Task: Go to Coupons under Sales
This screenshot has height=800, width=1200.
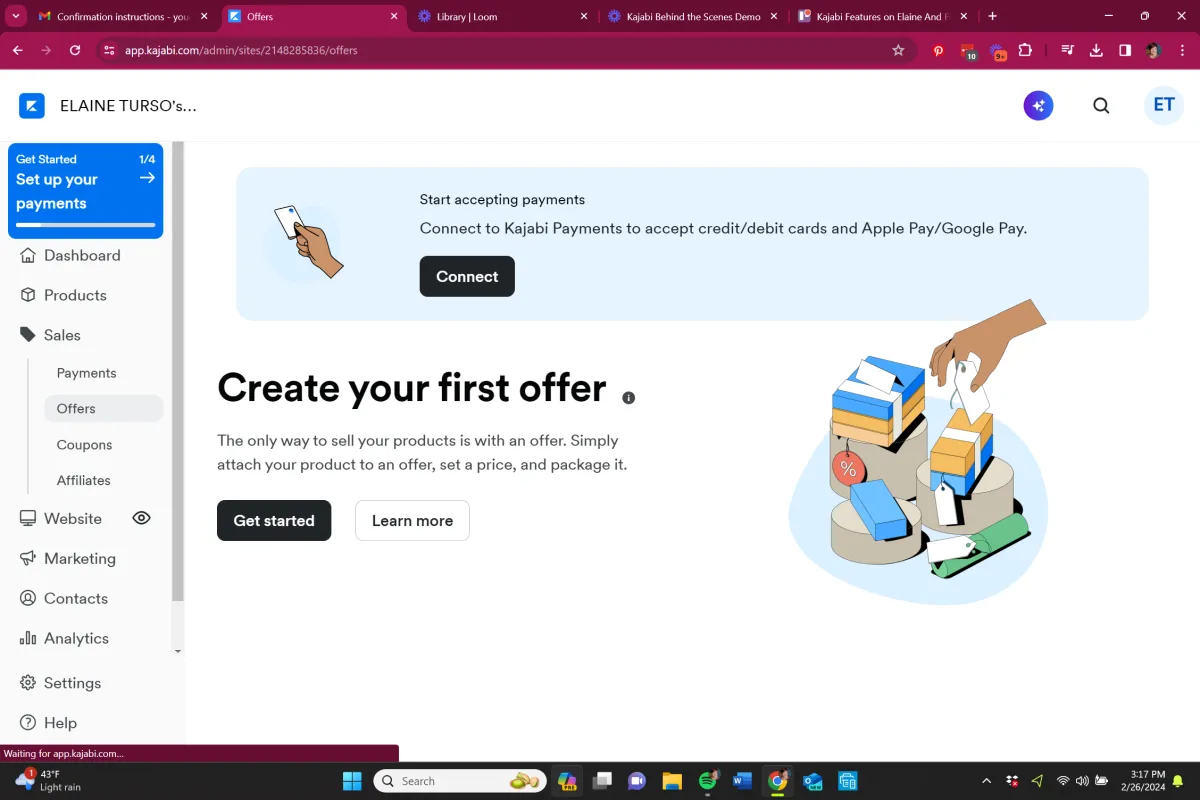Action: pos(84,445)
